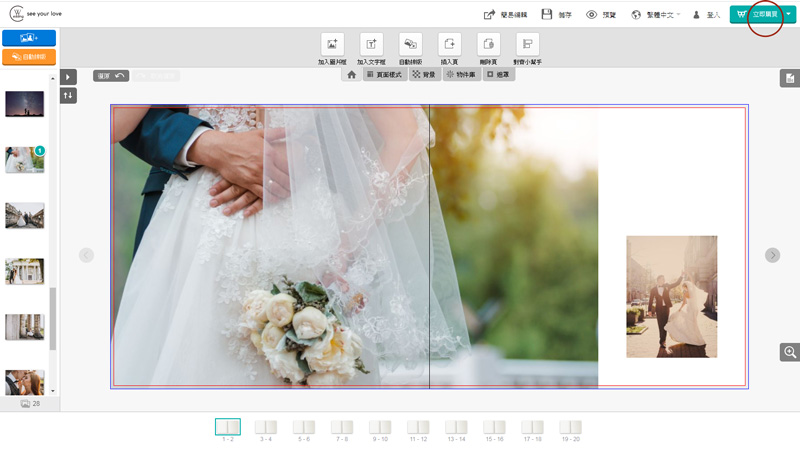
Task: Click the delete page icon
Action: click(x=488, y=44)
